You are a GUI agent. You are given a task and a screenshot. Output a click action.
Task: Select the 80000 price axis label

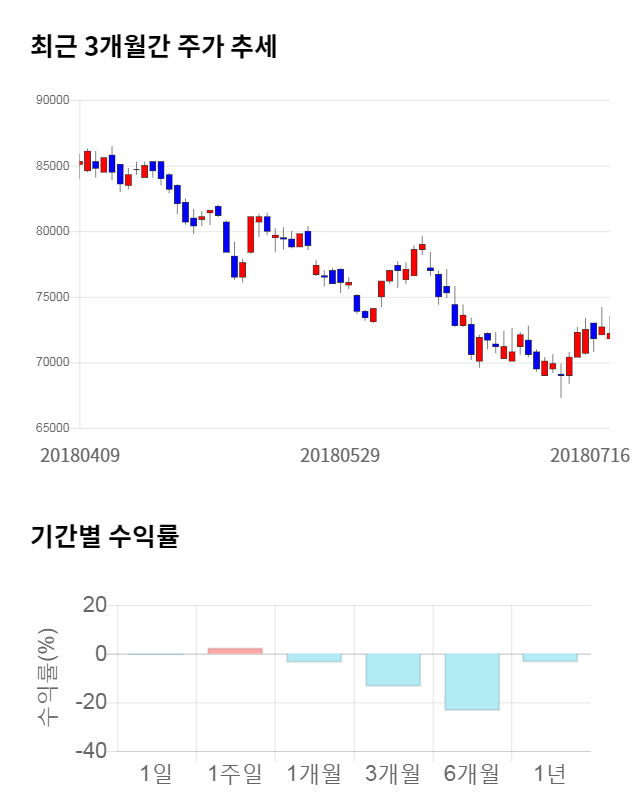click(50, 231)
